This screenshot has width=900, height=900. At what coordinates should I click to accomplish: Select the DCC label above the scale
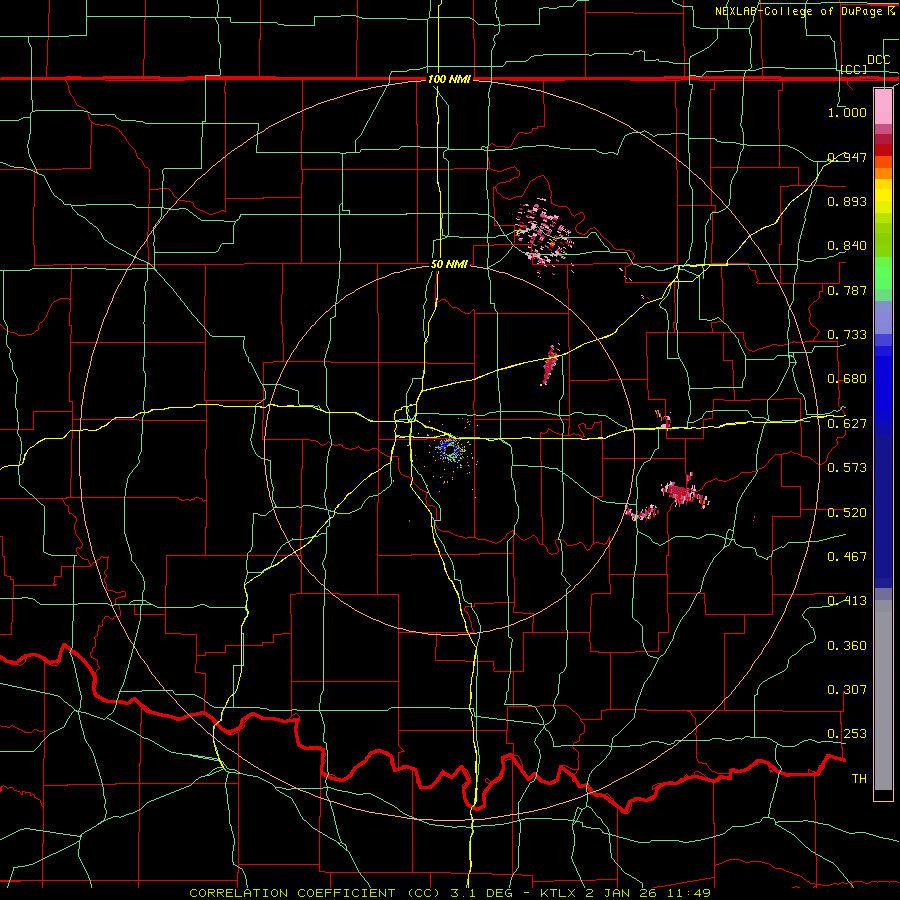click(x=879, y=60)
